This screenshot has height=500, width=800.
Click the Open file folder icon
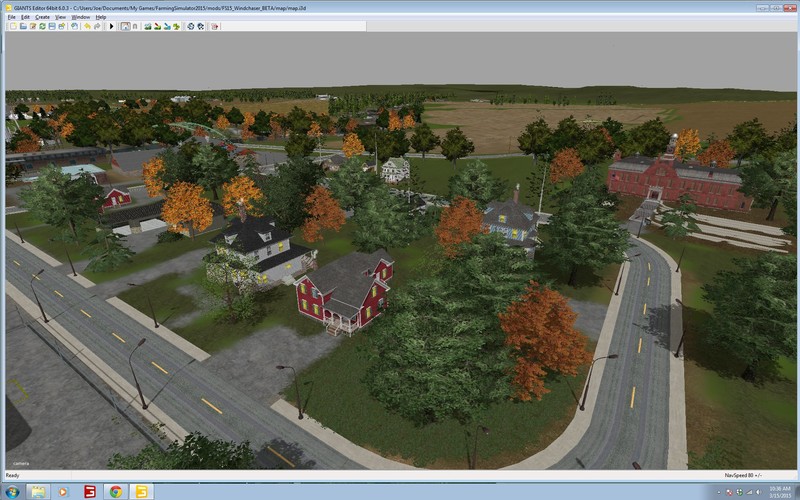pyautogui.click(x=23, y=26)
